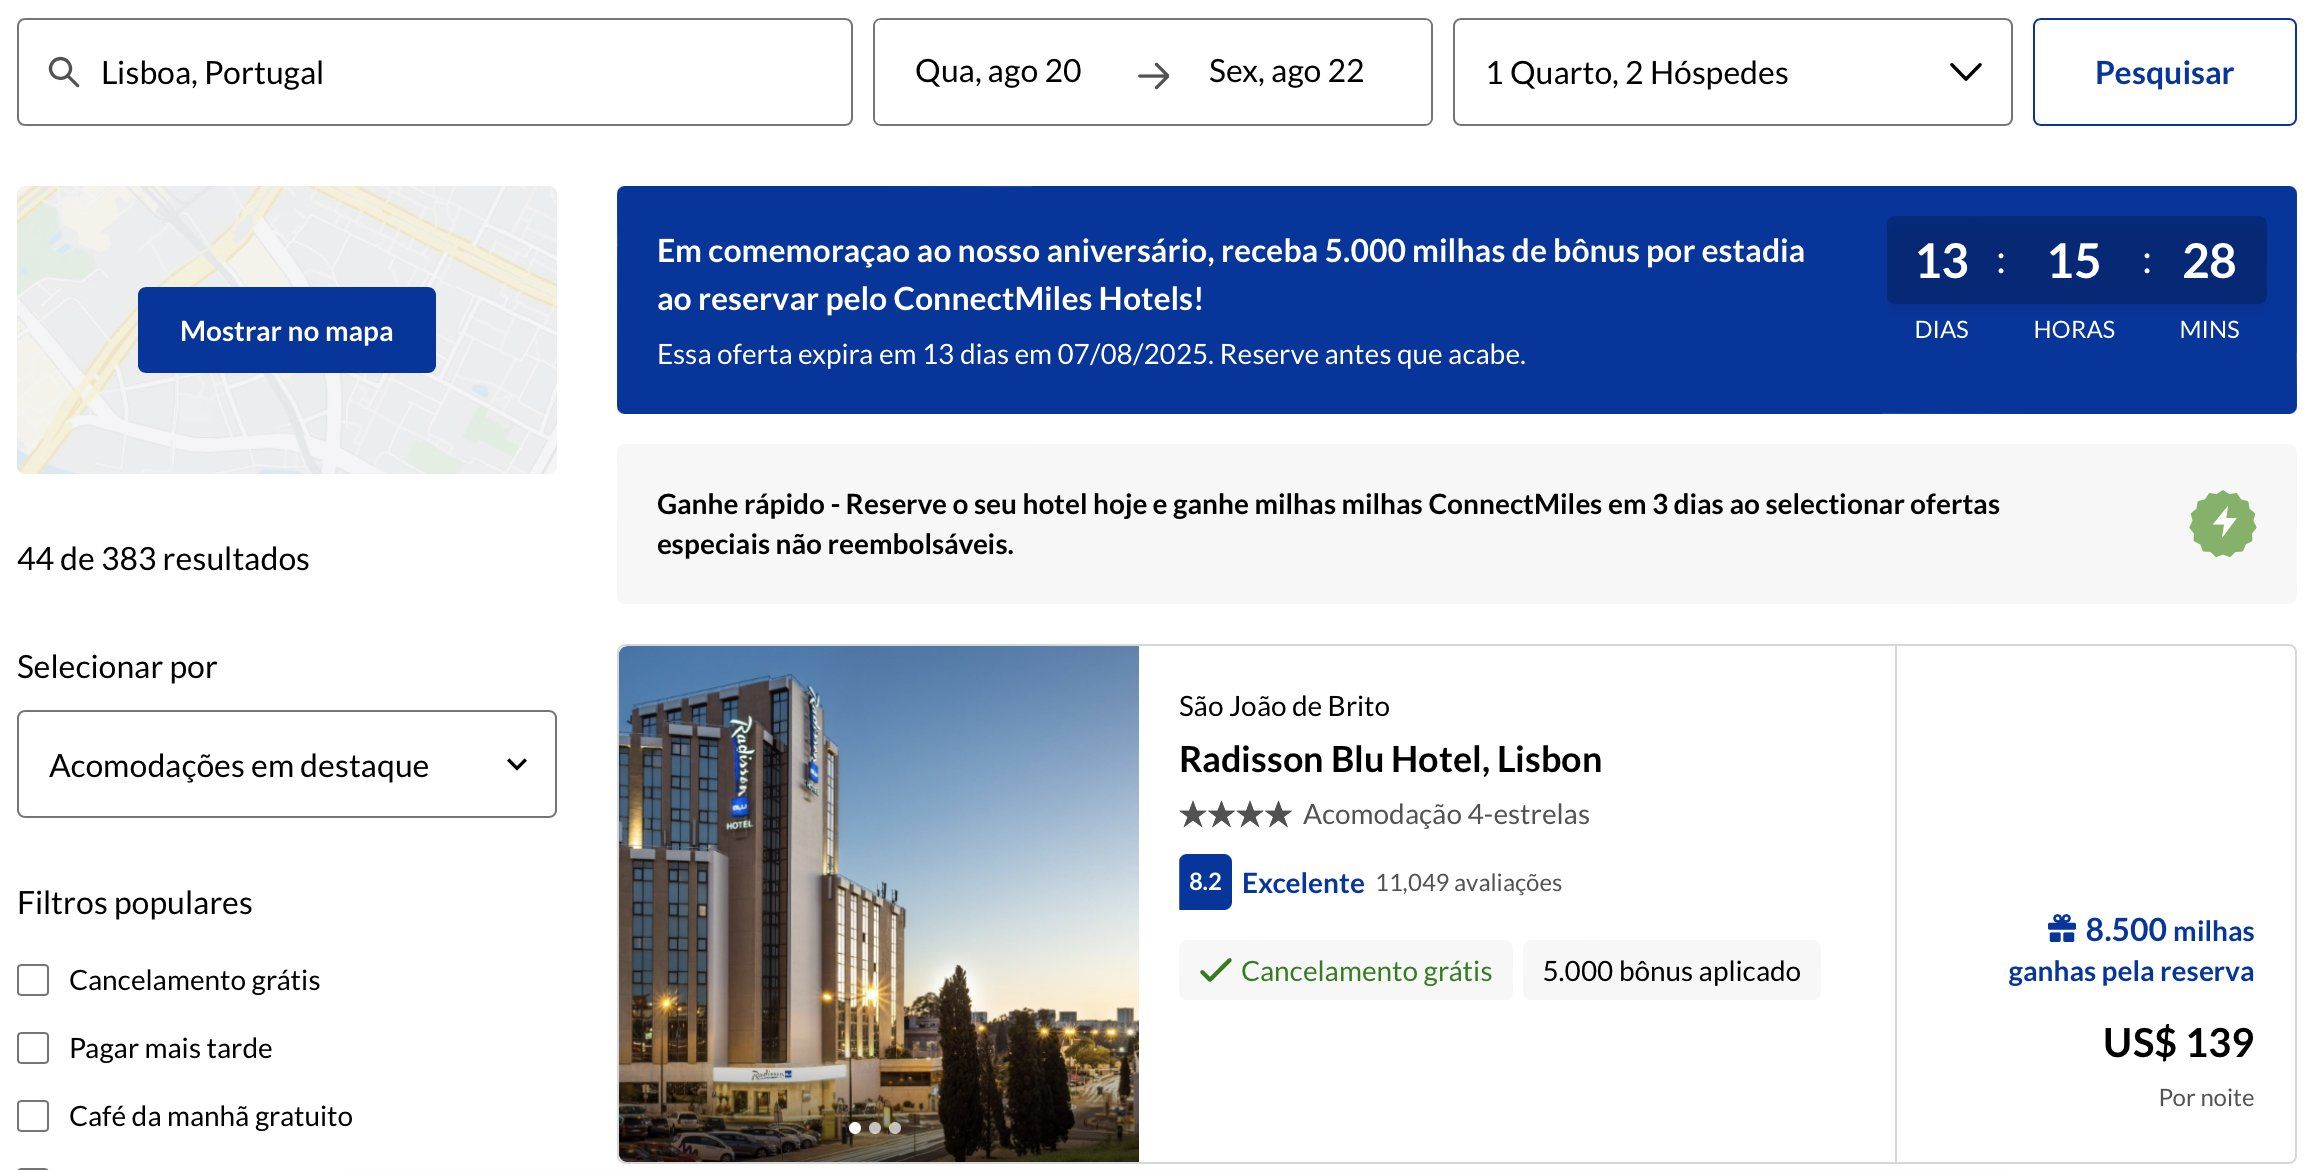
Task: Click the Cancelamento grátis green tag on hotel card
Action: (1345, 971)
